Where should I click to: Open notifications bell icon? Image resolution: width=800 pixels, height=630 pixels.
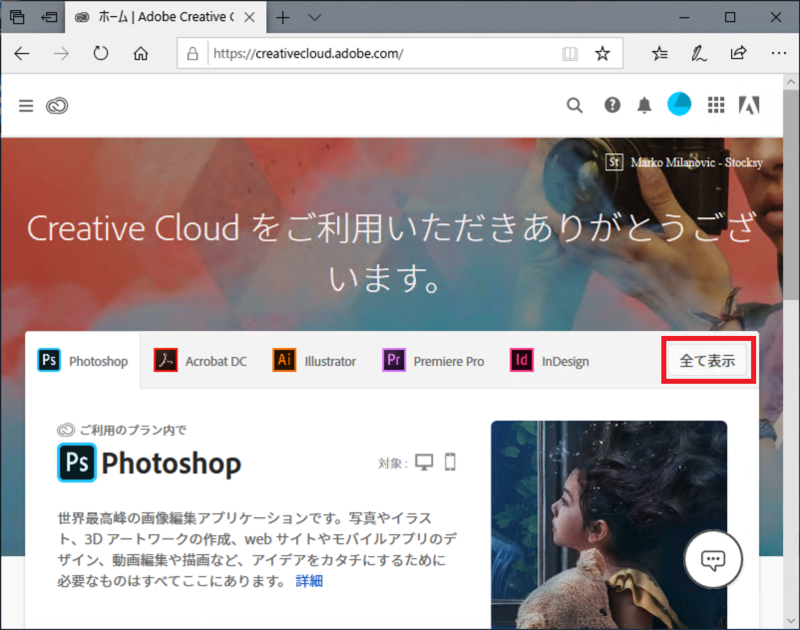tap(645, 105)
